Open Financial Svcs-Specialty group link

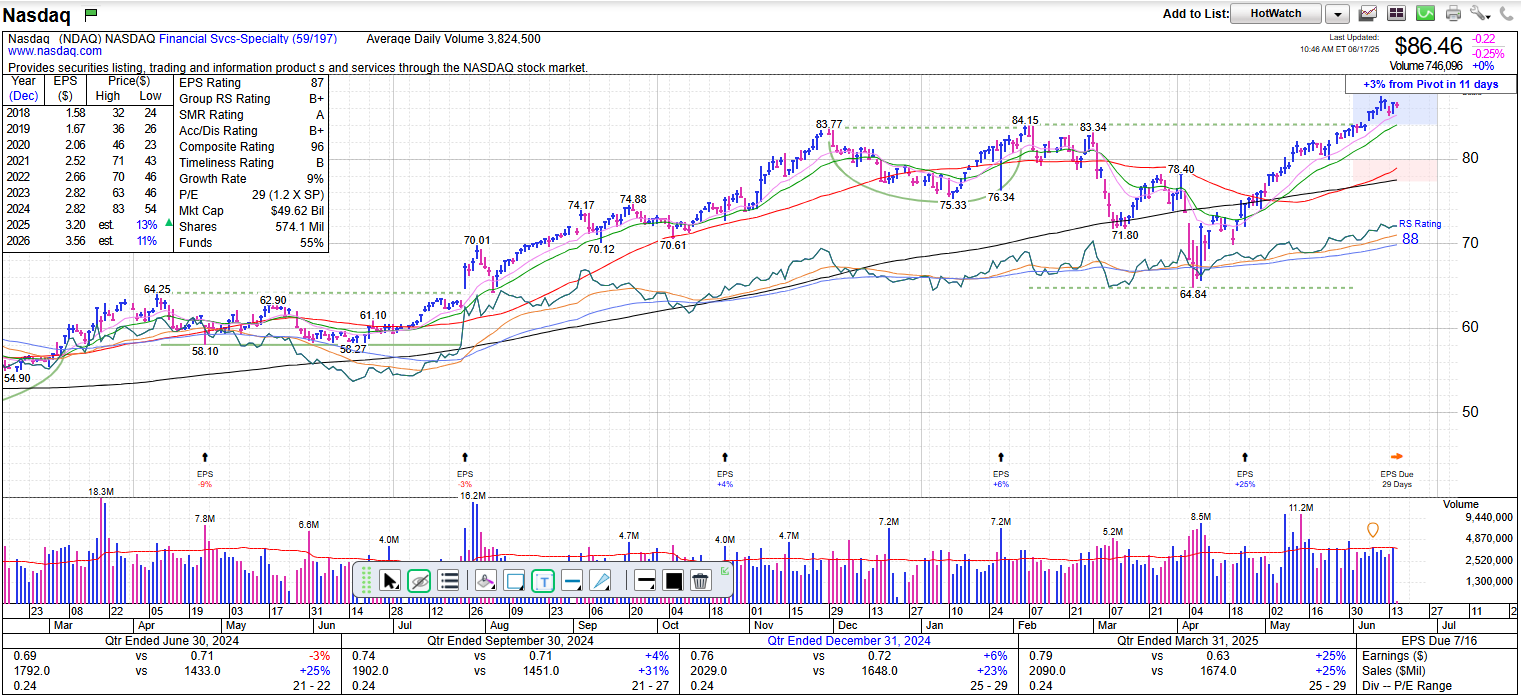click(x=248, y=39)
